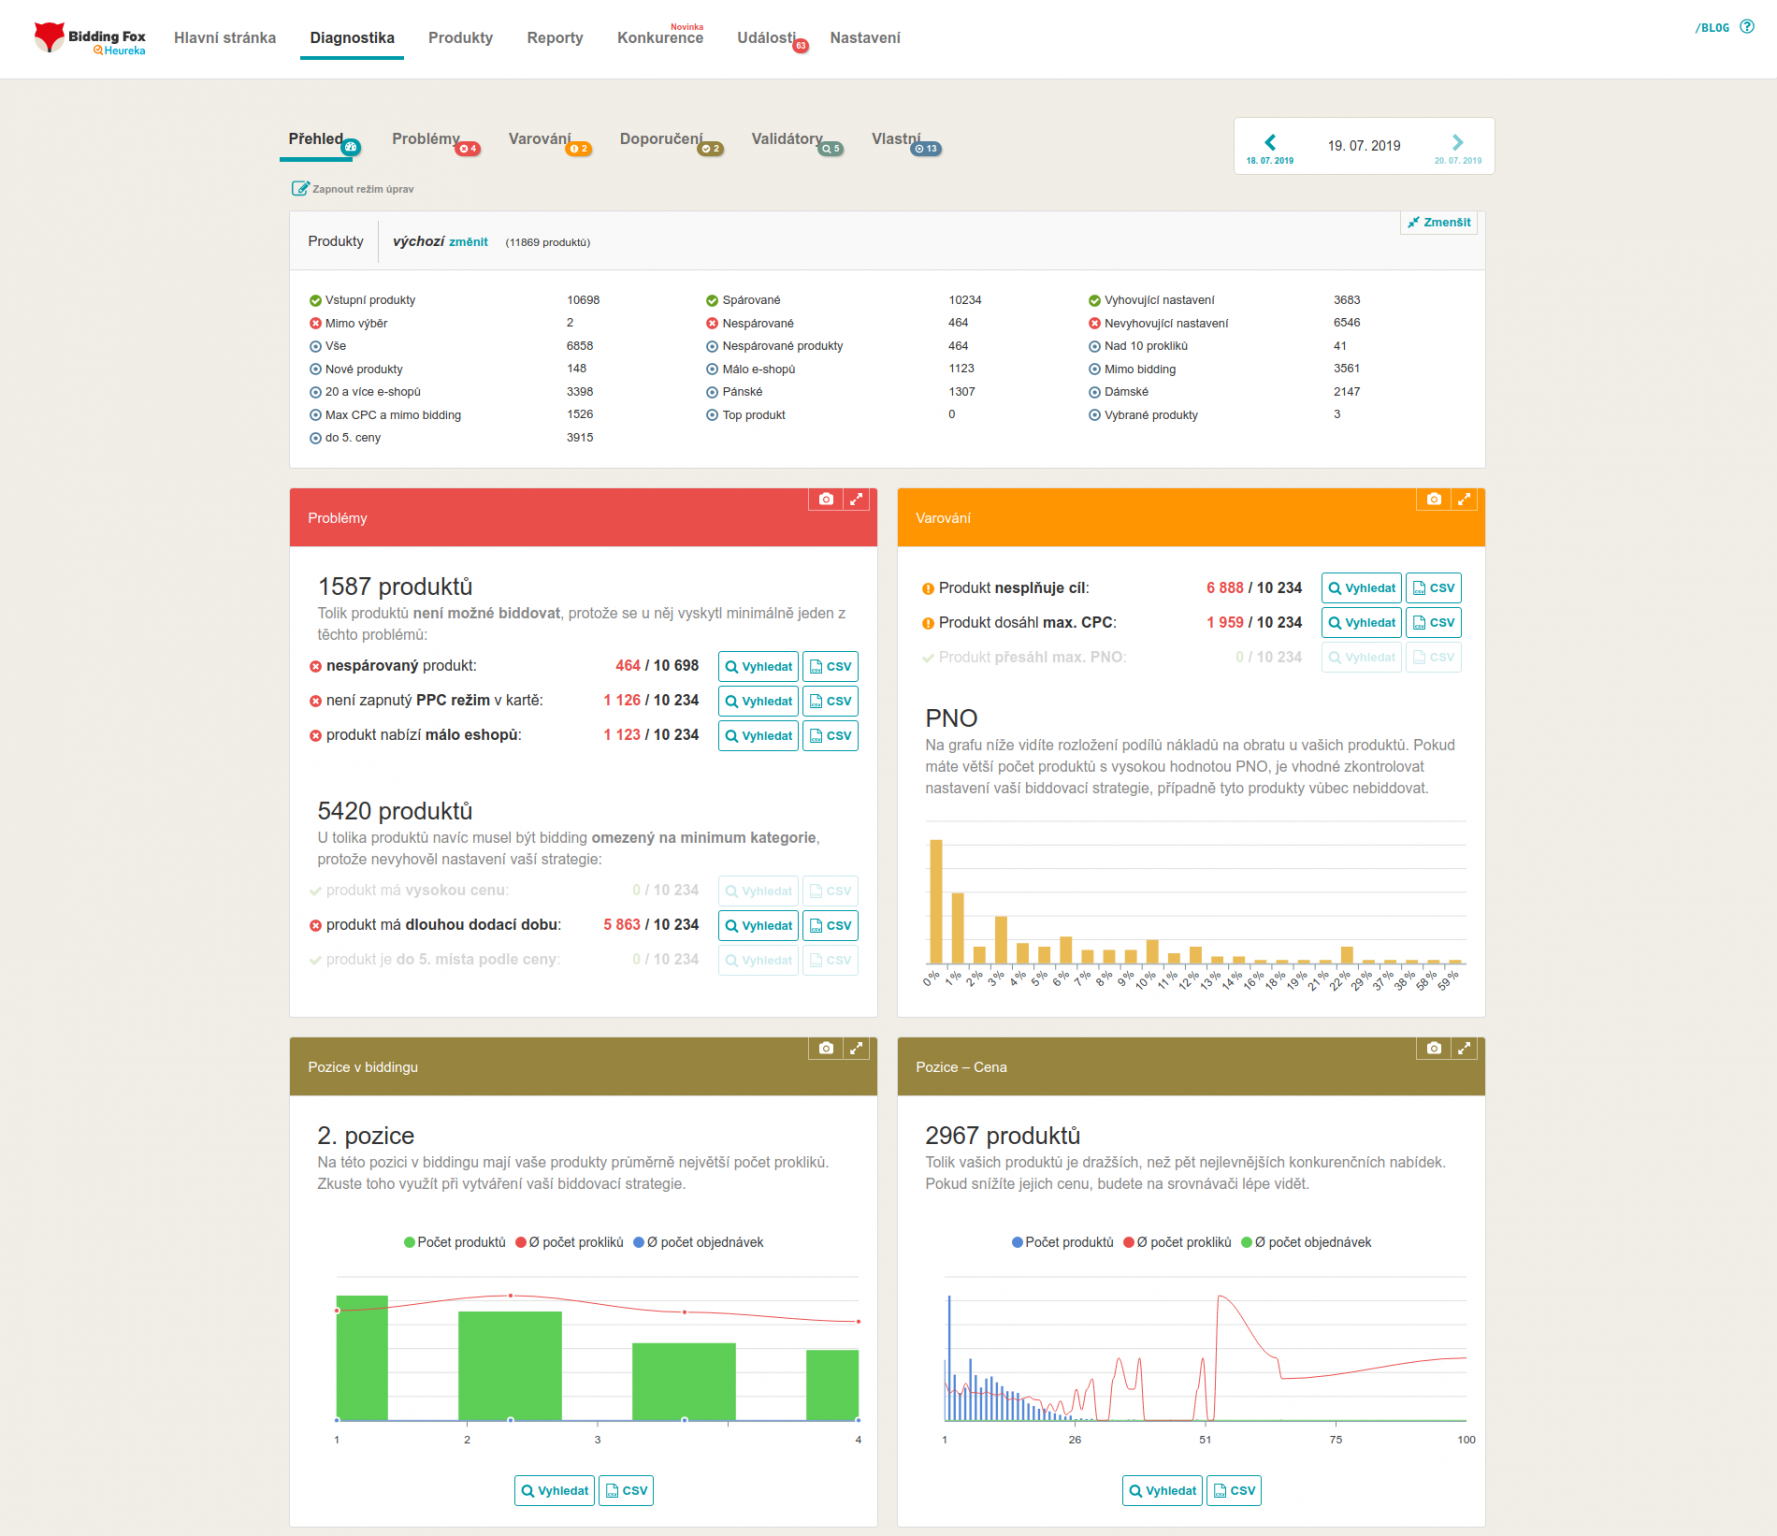Export CSV for dlouhou dodací dobu
1777x1536 pixels.
(830, 926)
